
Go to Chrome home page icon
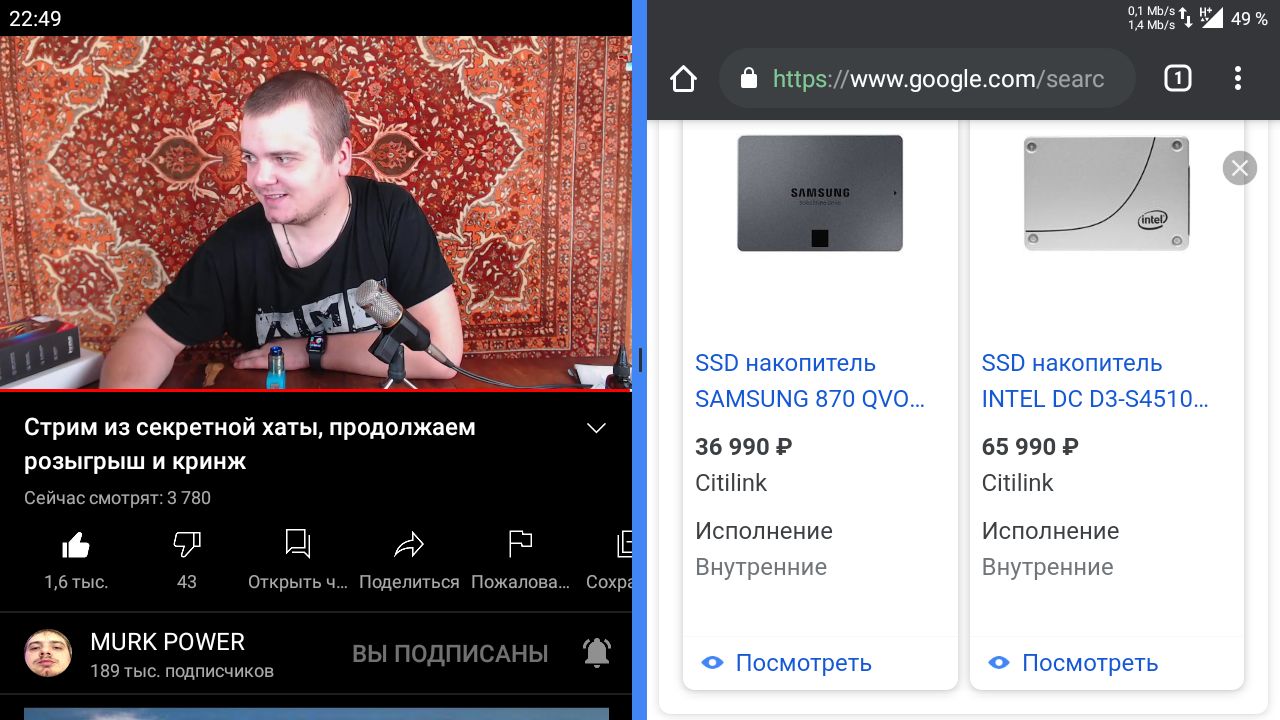click(x=683, y=79)
